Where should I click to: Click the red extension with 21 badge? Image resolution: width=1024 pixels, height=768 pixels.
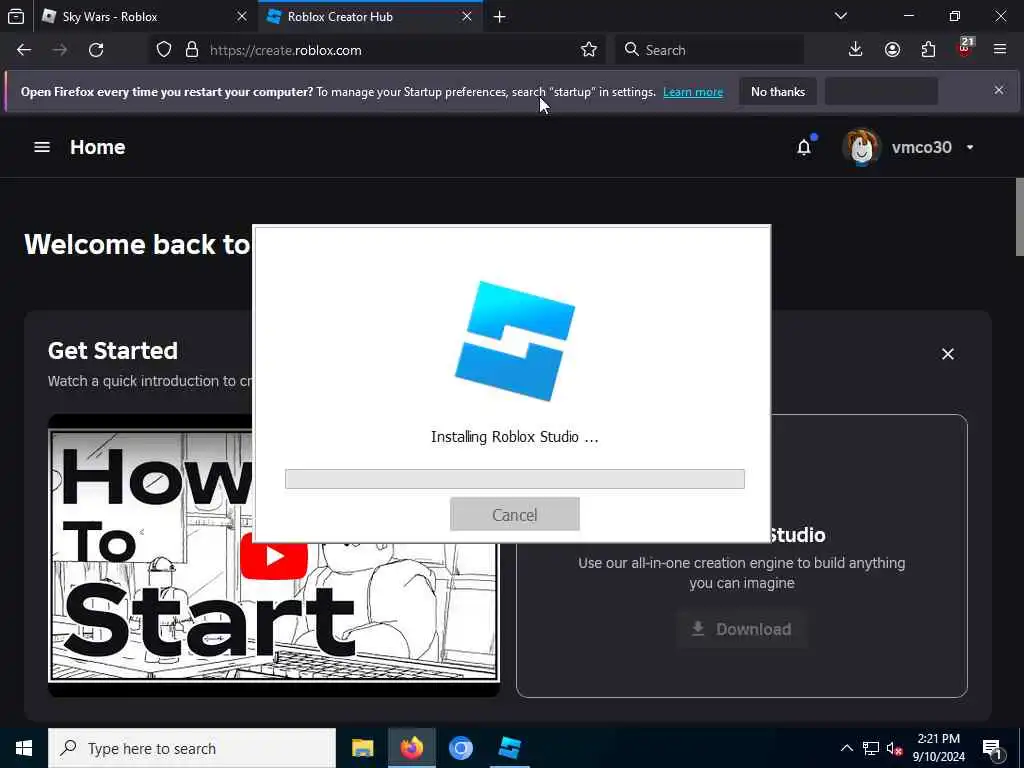(x=965, y=48)
